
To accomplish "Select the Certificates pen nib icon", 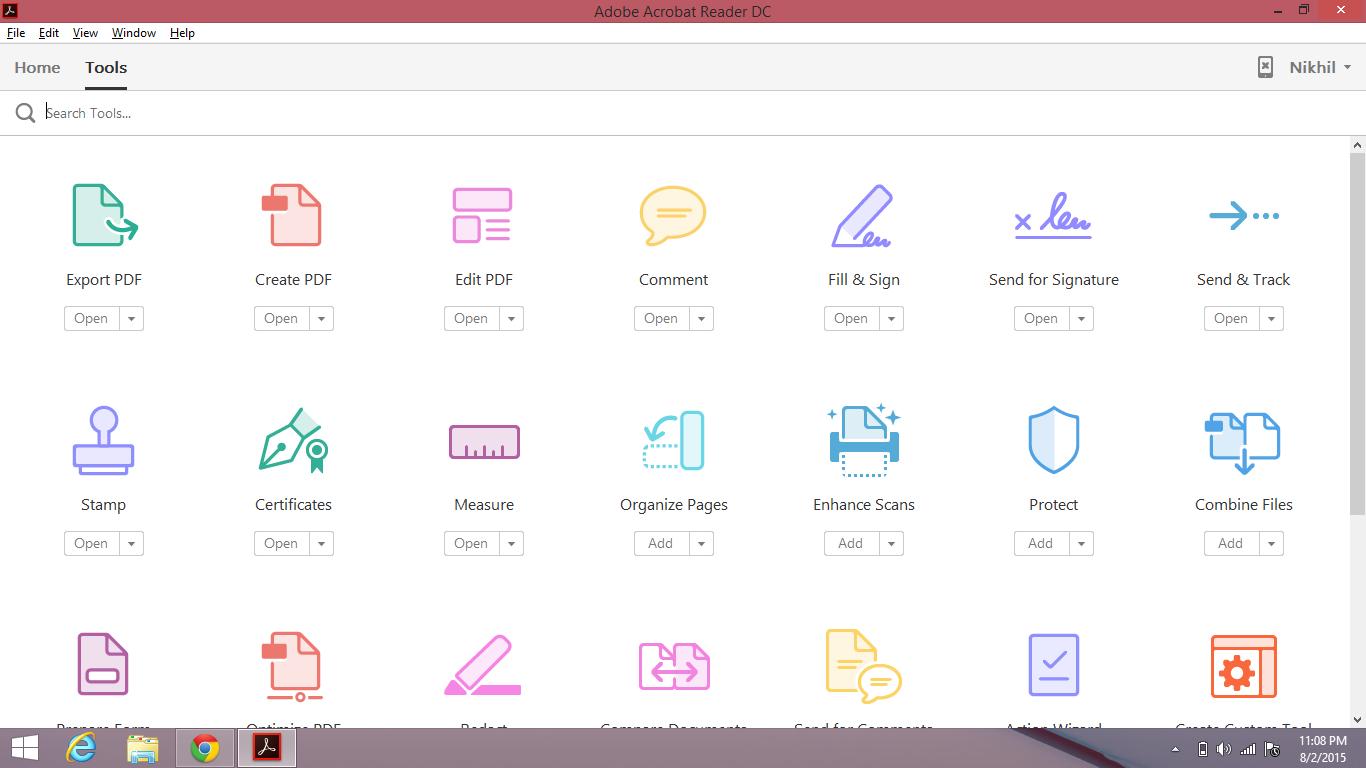I will (x=293, y=440).
